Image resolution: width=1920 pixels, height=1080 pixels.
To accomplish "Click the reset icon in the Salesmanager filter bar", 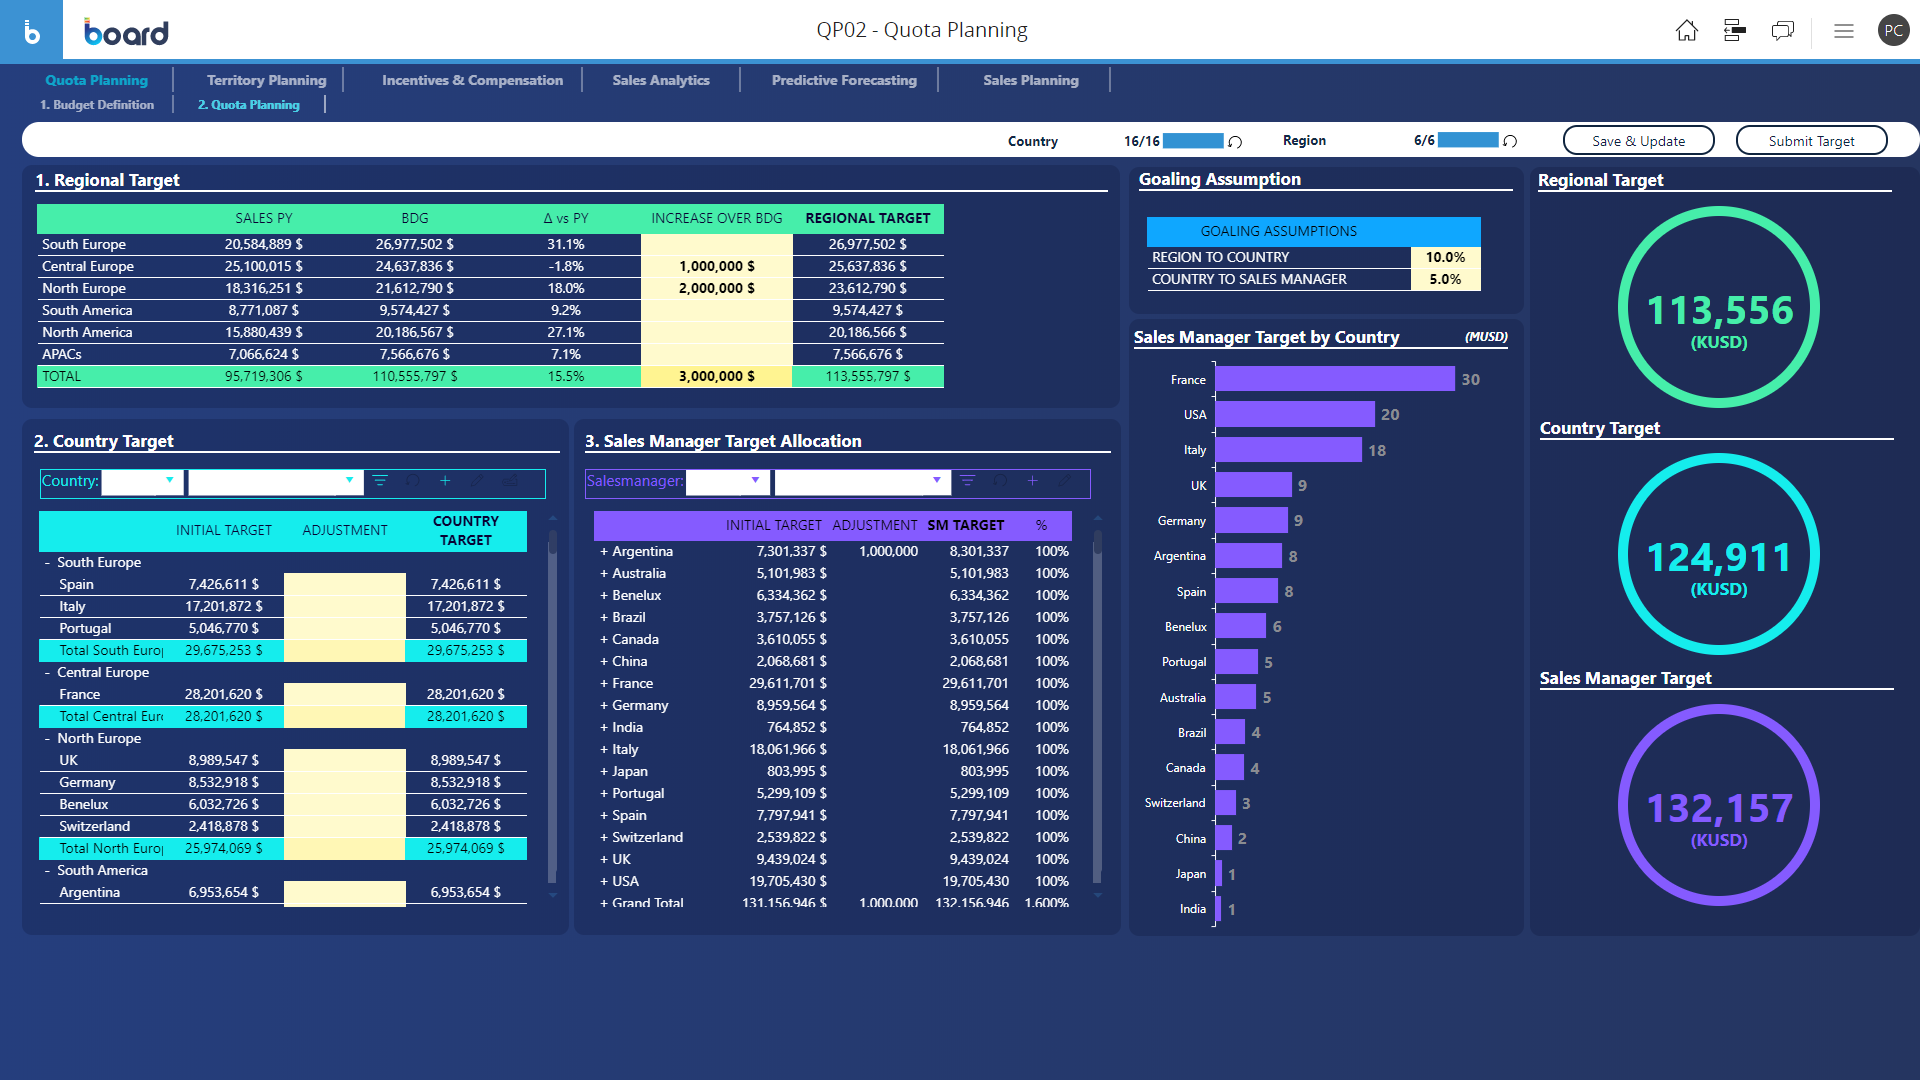I will tap(1000, 481).
